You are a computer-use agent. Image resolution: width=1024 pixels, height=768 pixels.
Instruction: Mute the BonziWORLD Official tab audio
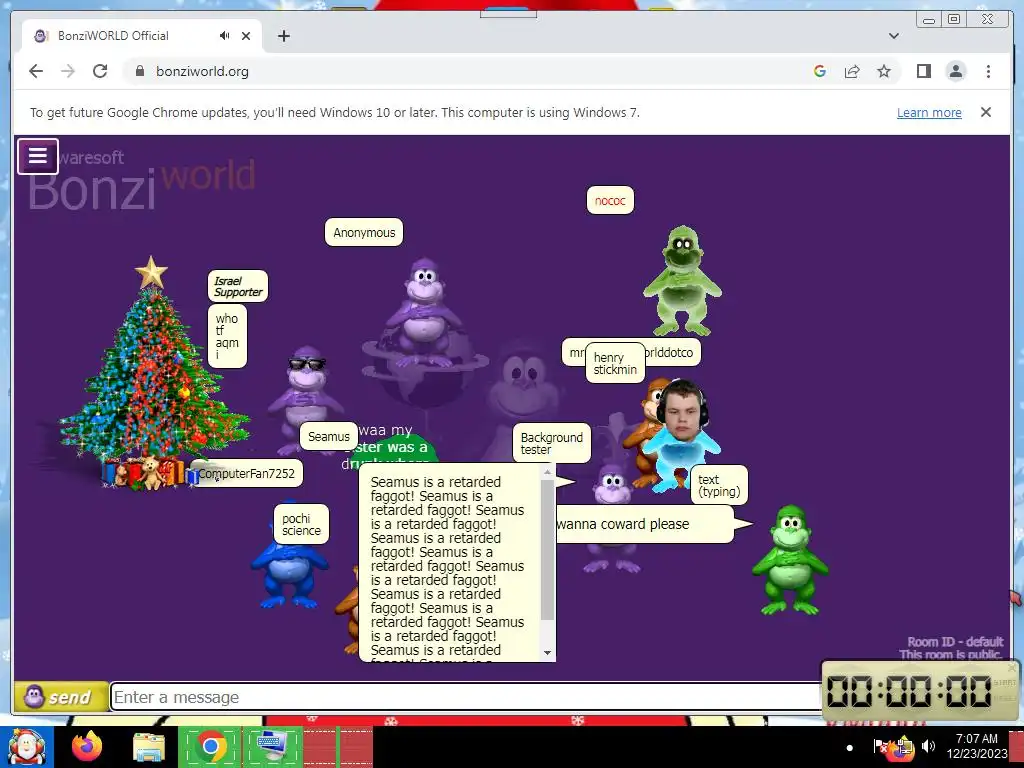click(224, 36)
